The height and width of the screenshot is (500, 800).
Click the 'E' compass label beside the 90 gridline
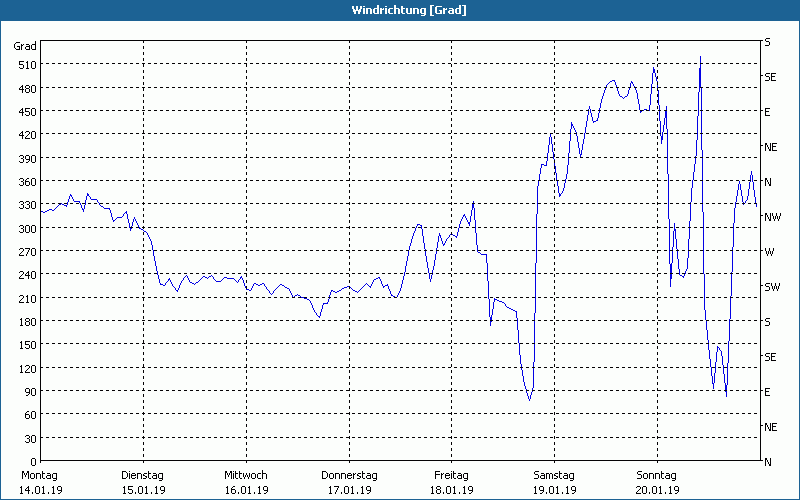(767, 392)
